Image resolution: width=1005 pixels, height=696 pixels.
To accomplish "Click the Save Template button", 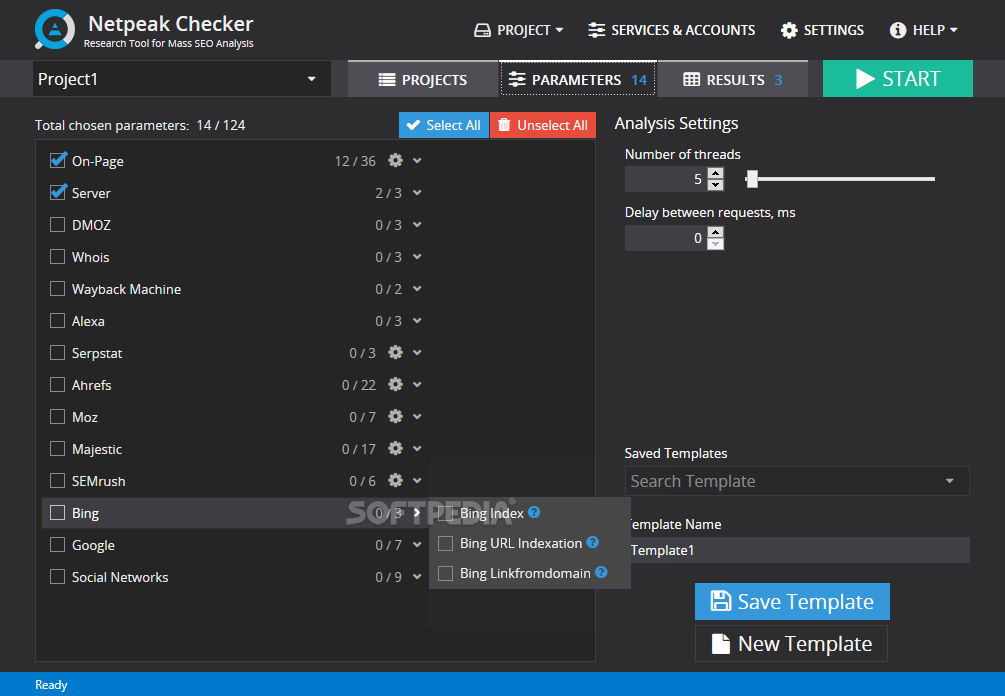I will pyautogui.click(x=792, y=601).
